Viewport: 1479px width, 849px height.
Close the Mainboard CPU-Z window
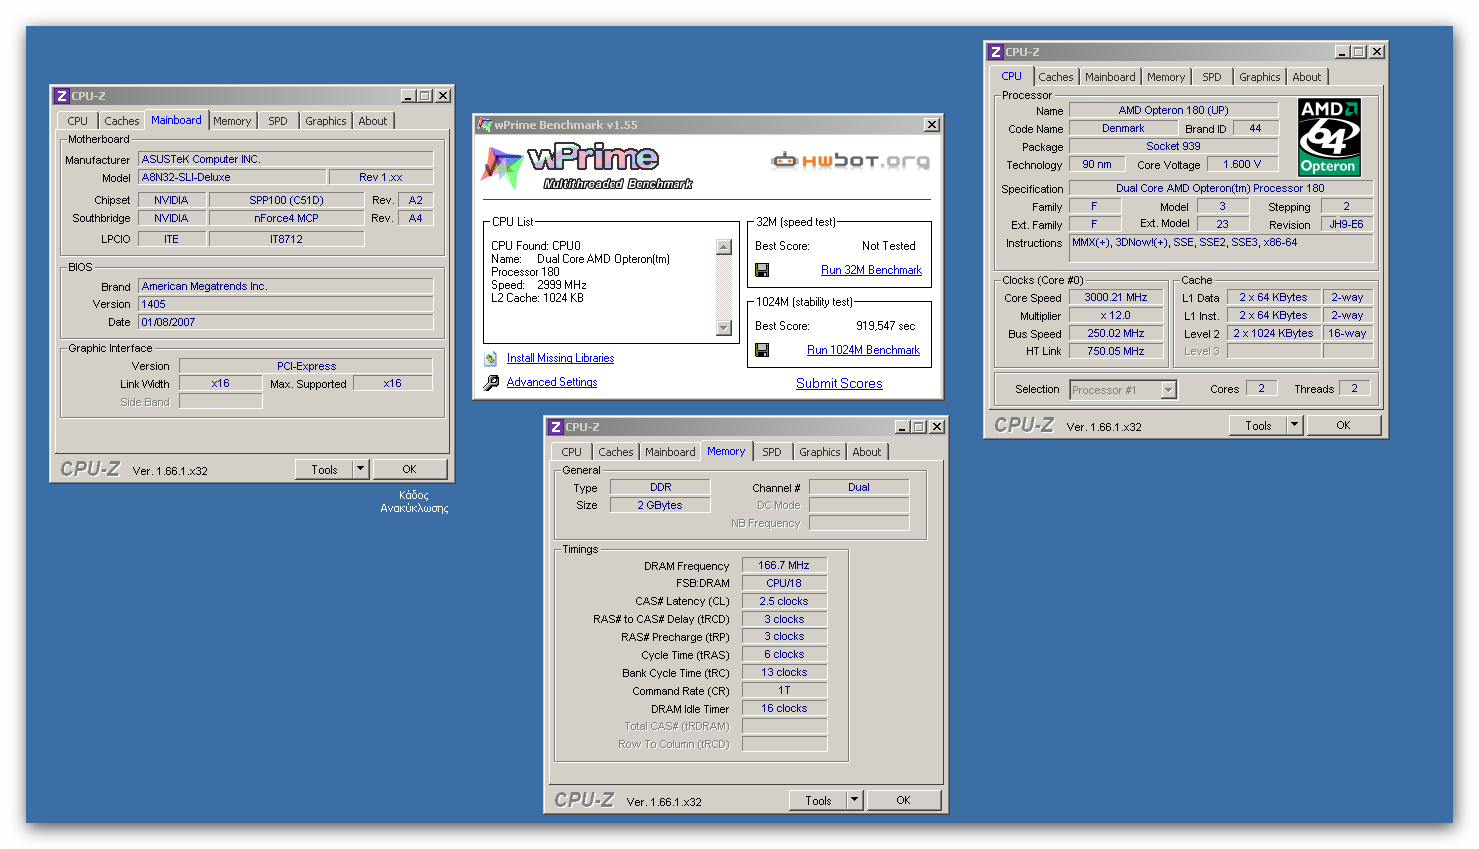443,96
